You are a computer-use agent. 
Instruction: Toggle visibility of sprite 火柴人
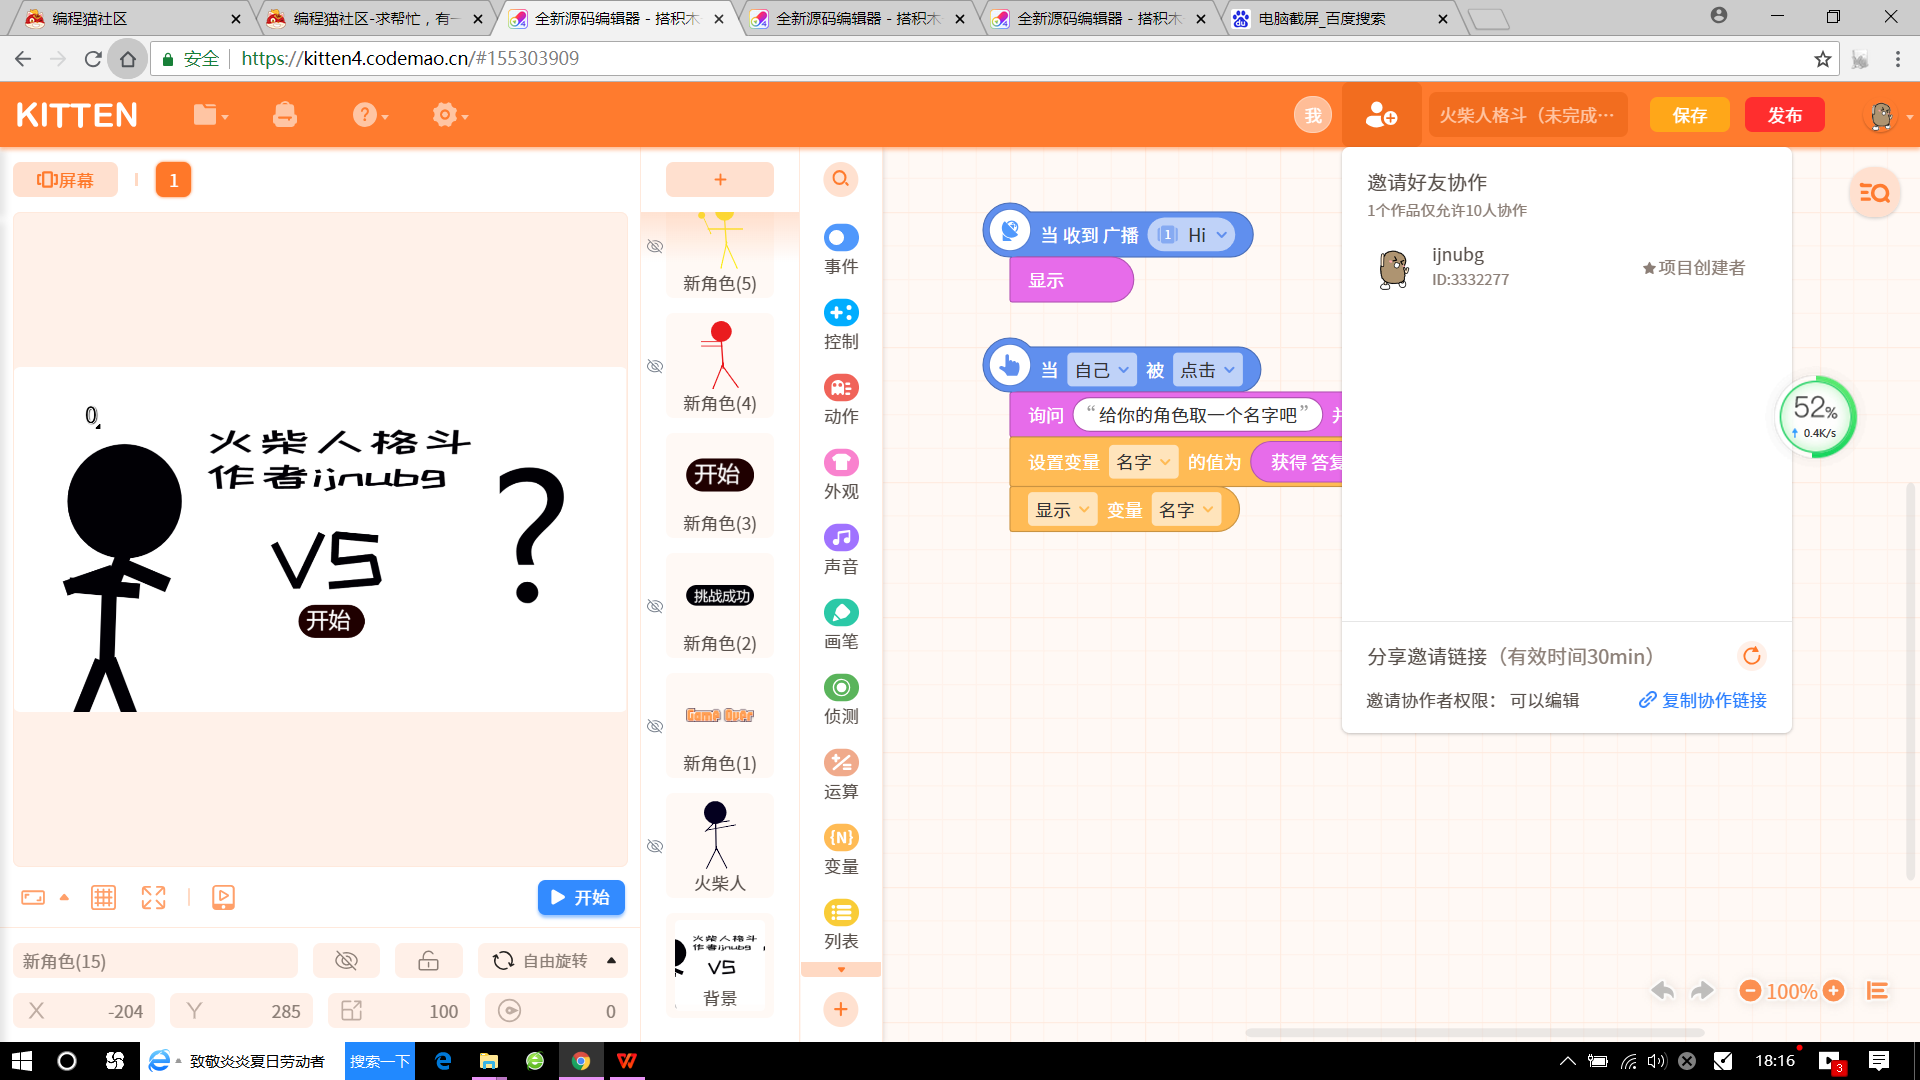coord(655,846)
